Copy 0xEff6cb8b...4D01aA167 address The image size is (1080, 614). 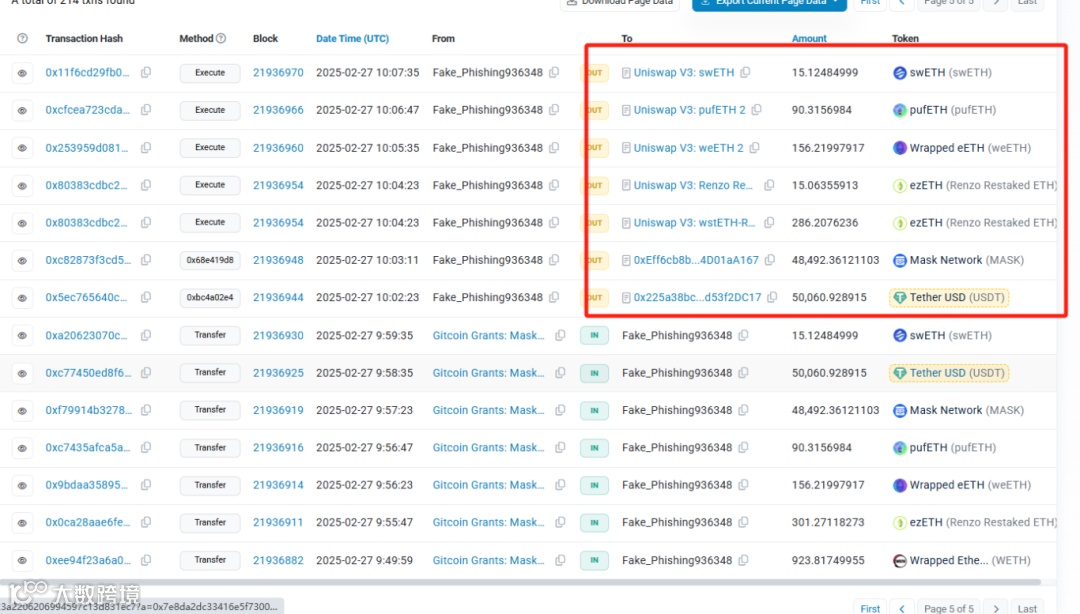[769, 260]
